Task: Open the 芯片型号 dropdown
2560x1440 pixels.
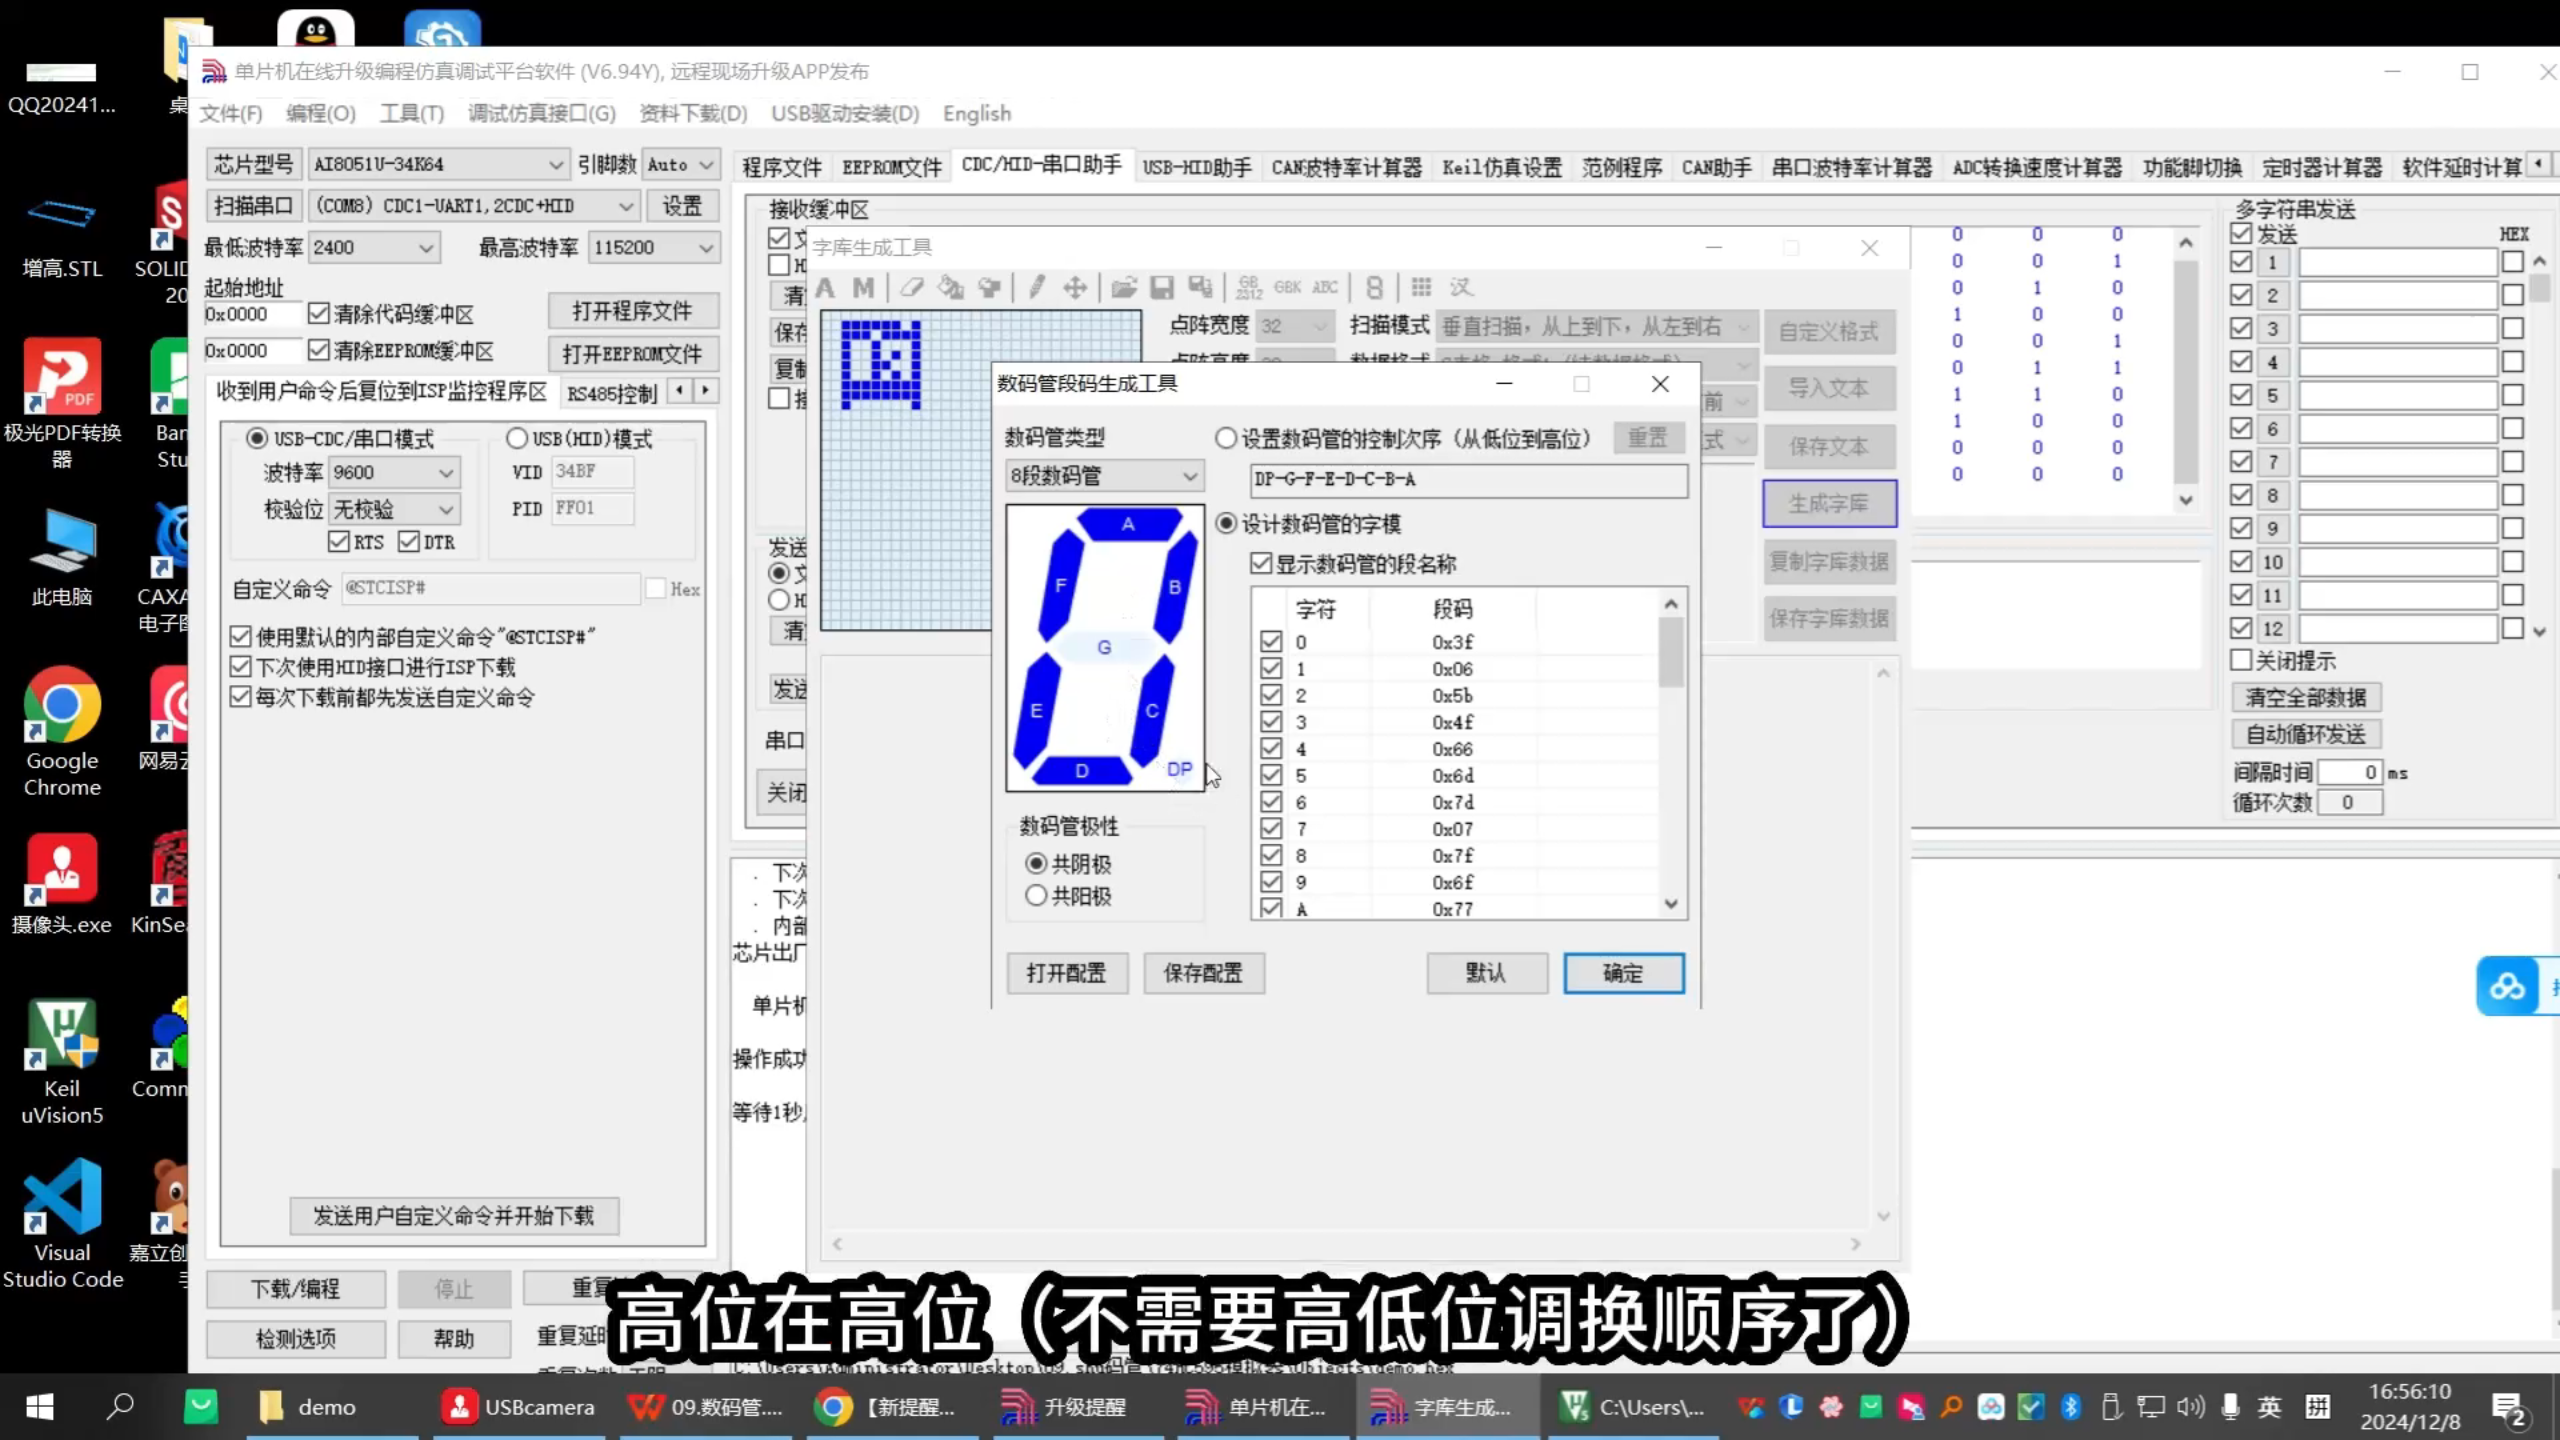Action: tap(557, 164)
